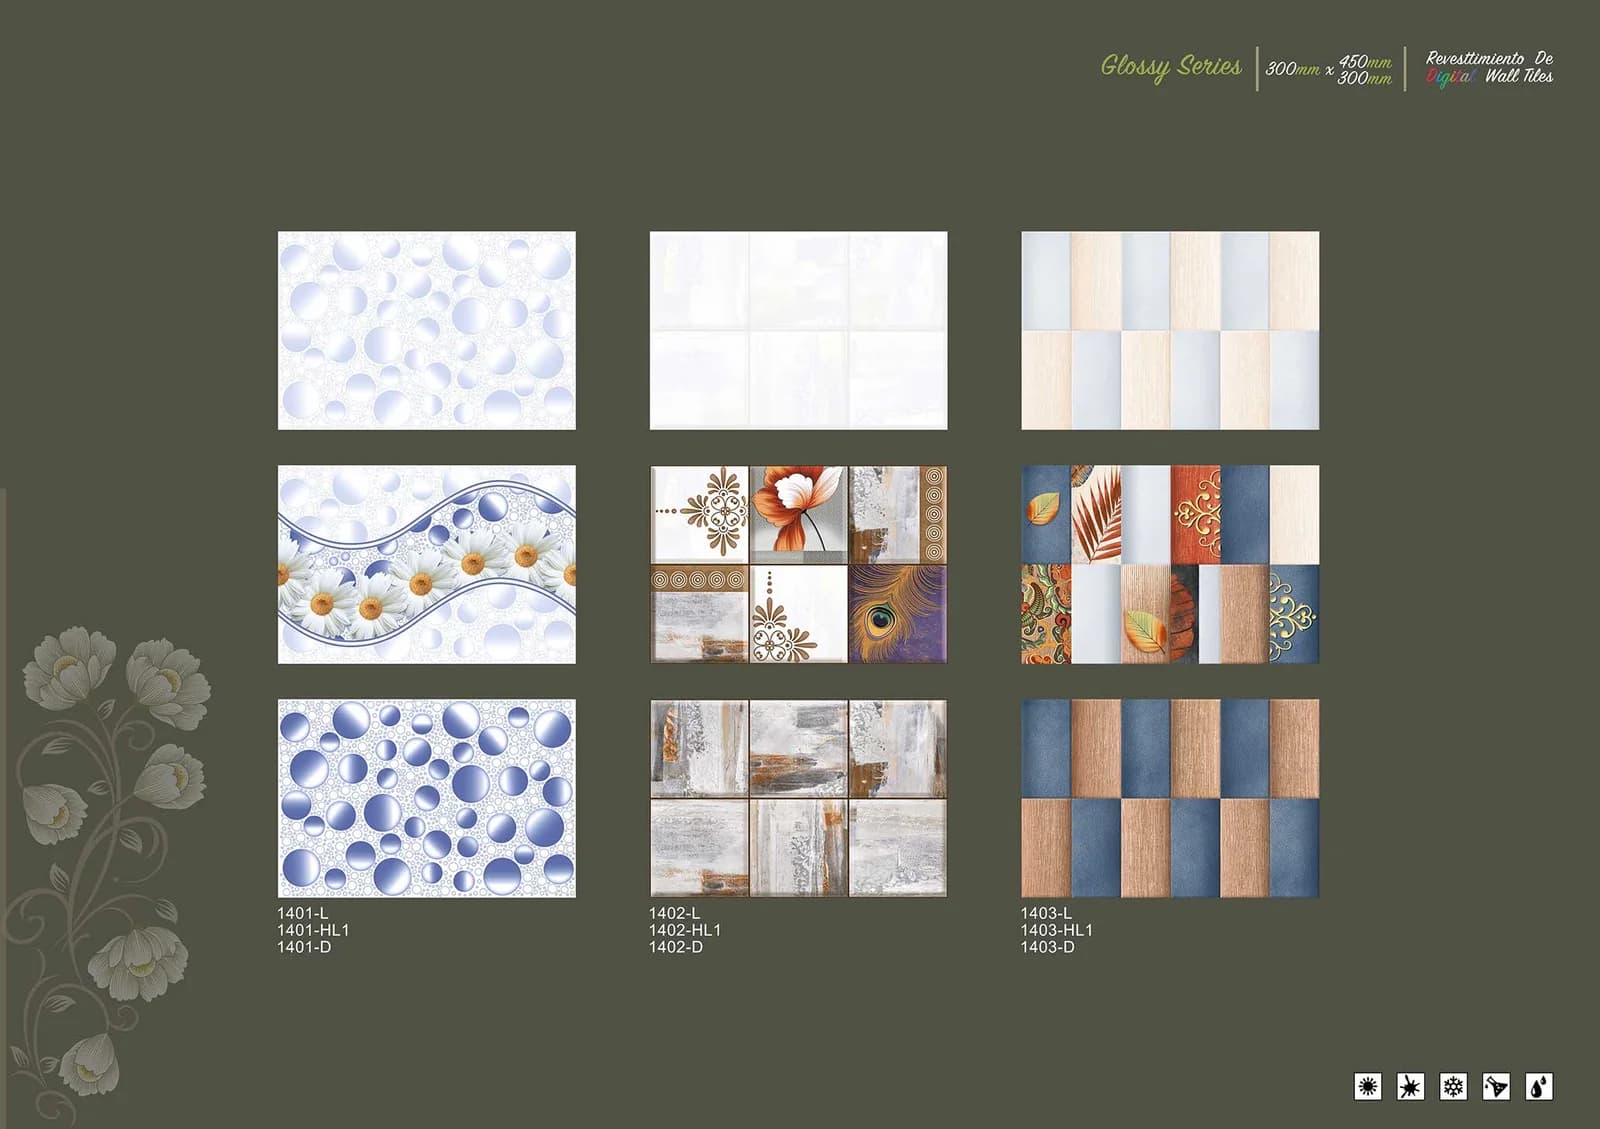The image size is (1600, 1129).
Task: Select the daisy wave 1401-HL1 tile
Action: point(427,564)
